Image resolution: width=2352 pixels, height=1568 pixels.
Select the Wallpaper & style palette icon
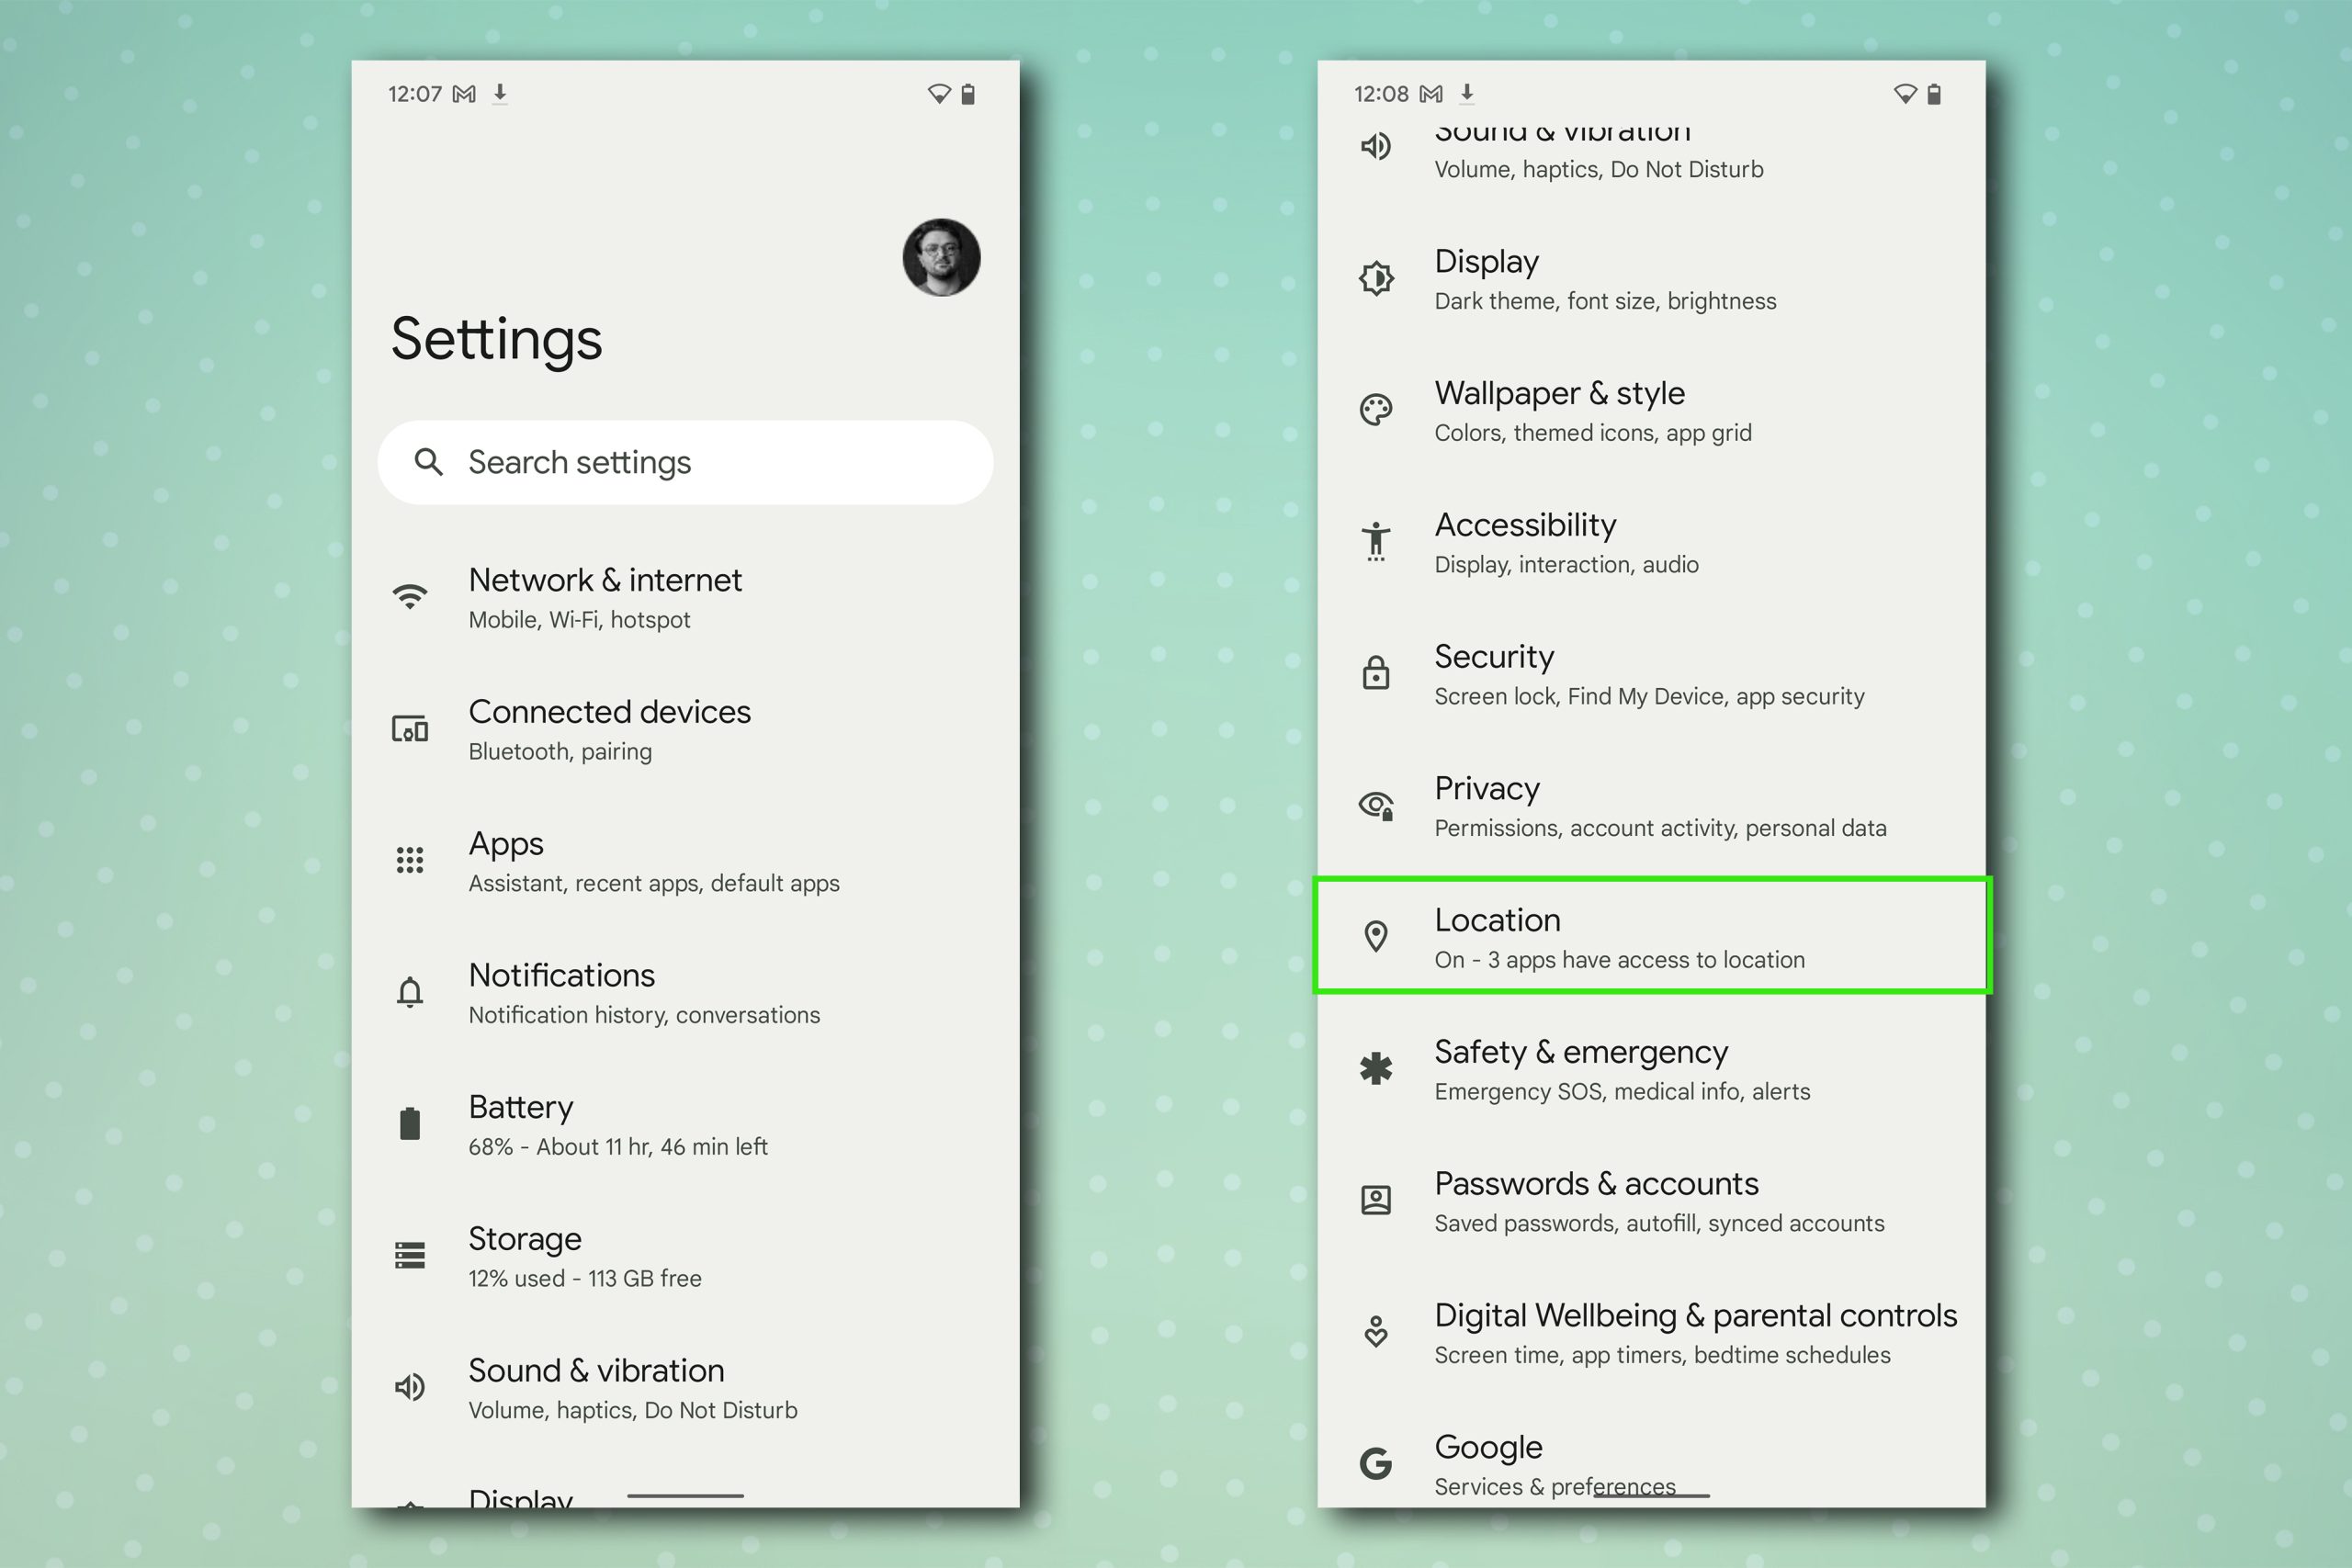tap(1376, 409)
